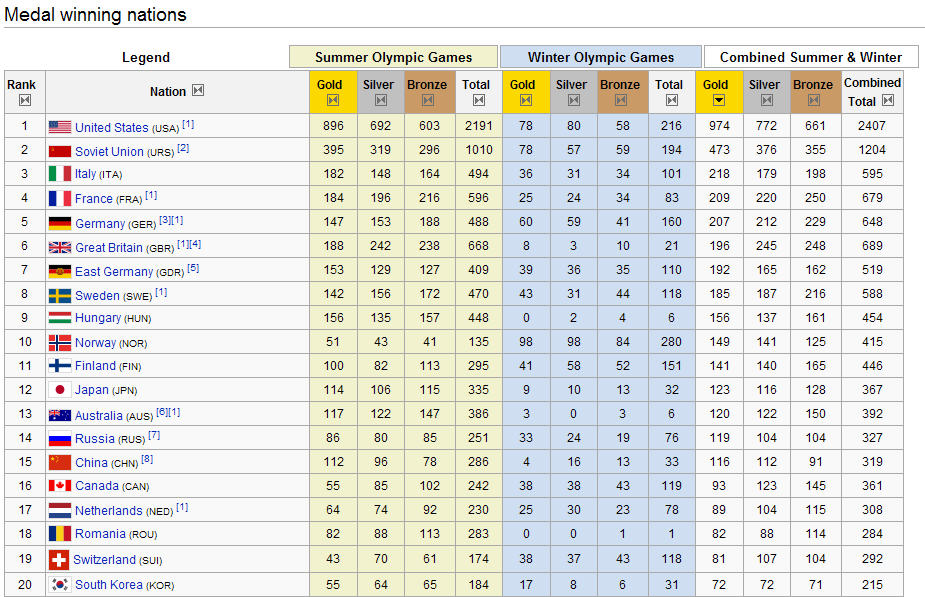
Task: Click the Japan flag icon
Action: (60, 390)
